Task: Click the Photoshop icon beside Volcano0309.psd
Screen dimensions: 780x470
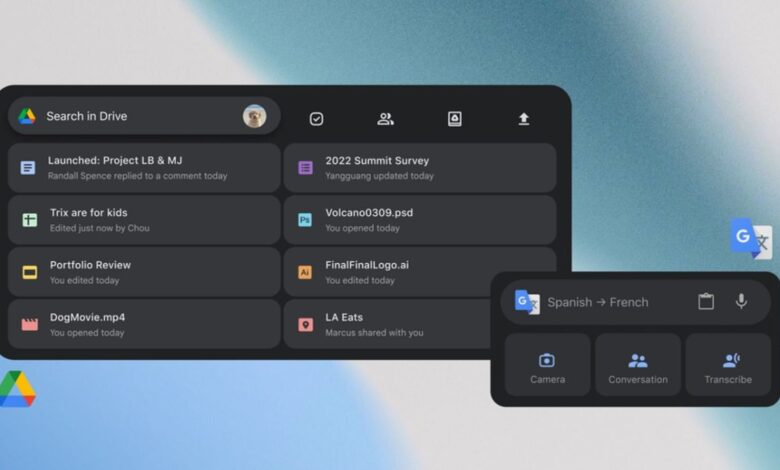Action: (x=305, y=220)
